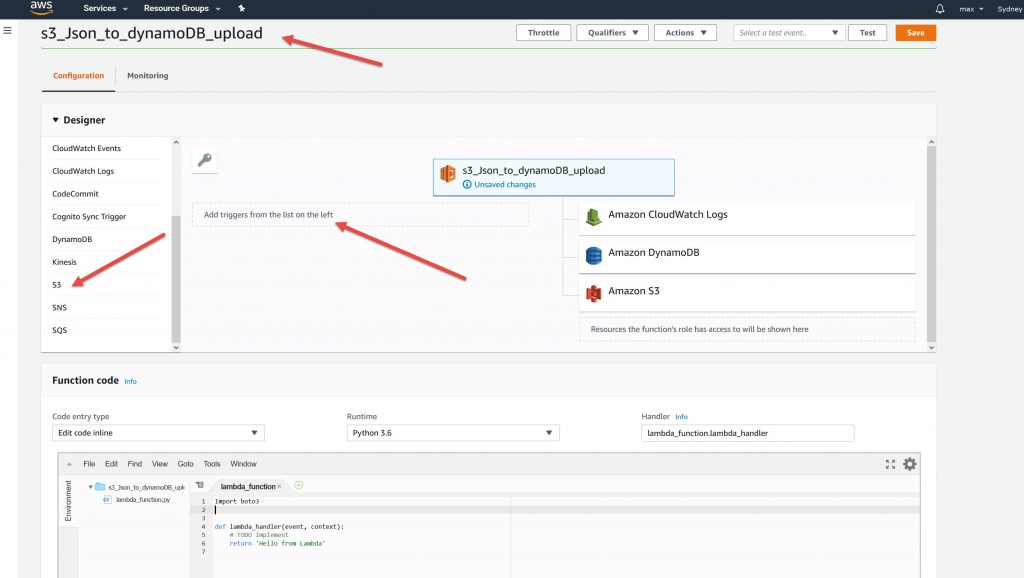Screen dimensions: 1024x578
Task: Open code editor settings gear
Action: pos(909,464)
